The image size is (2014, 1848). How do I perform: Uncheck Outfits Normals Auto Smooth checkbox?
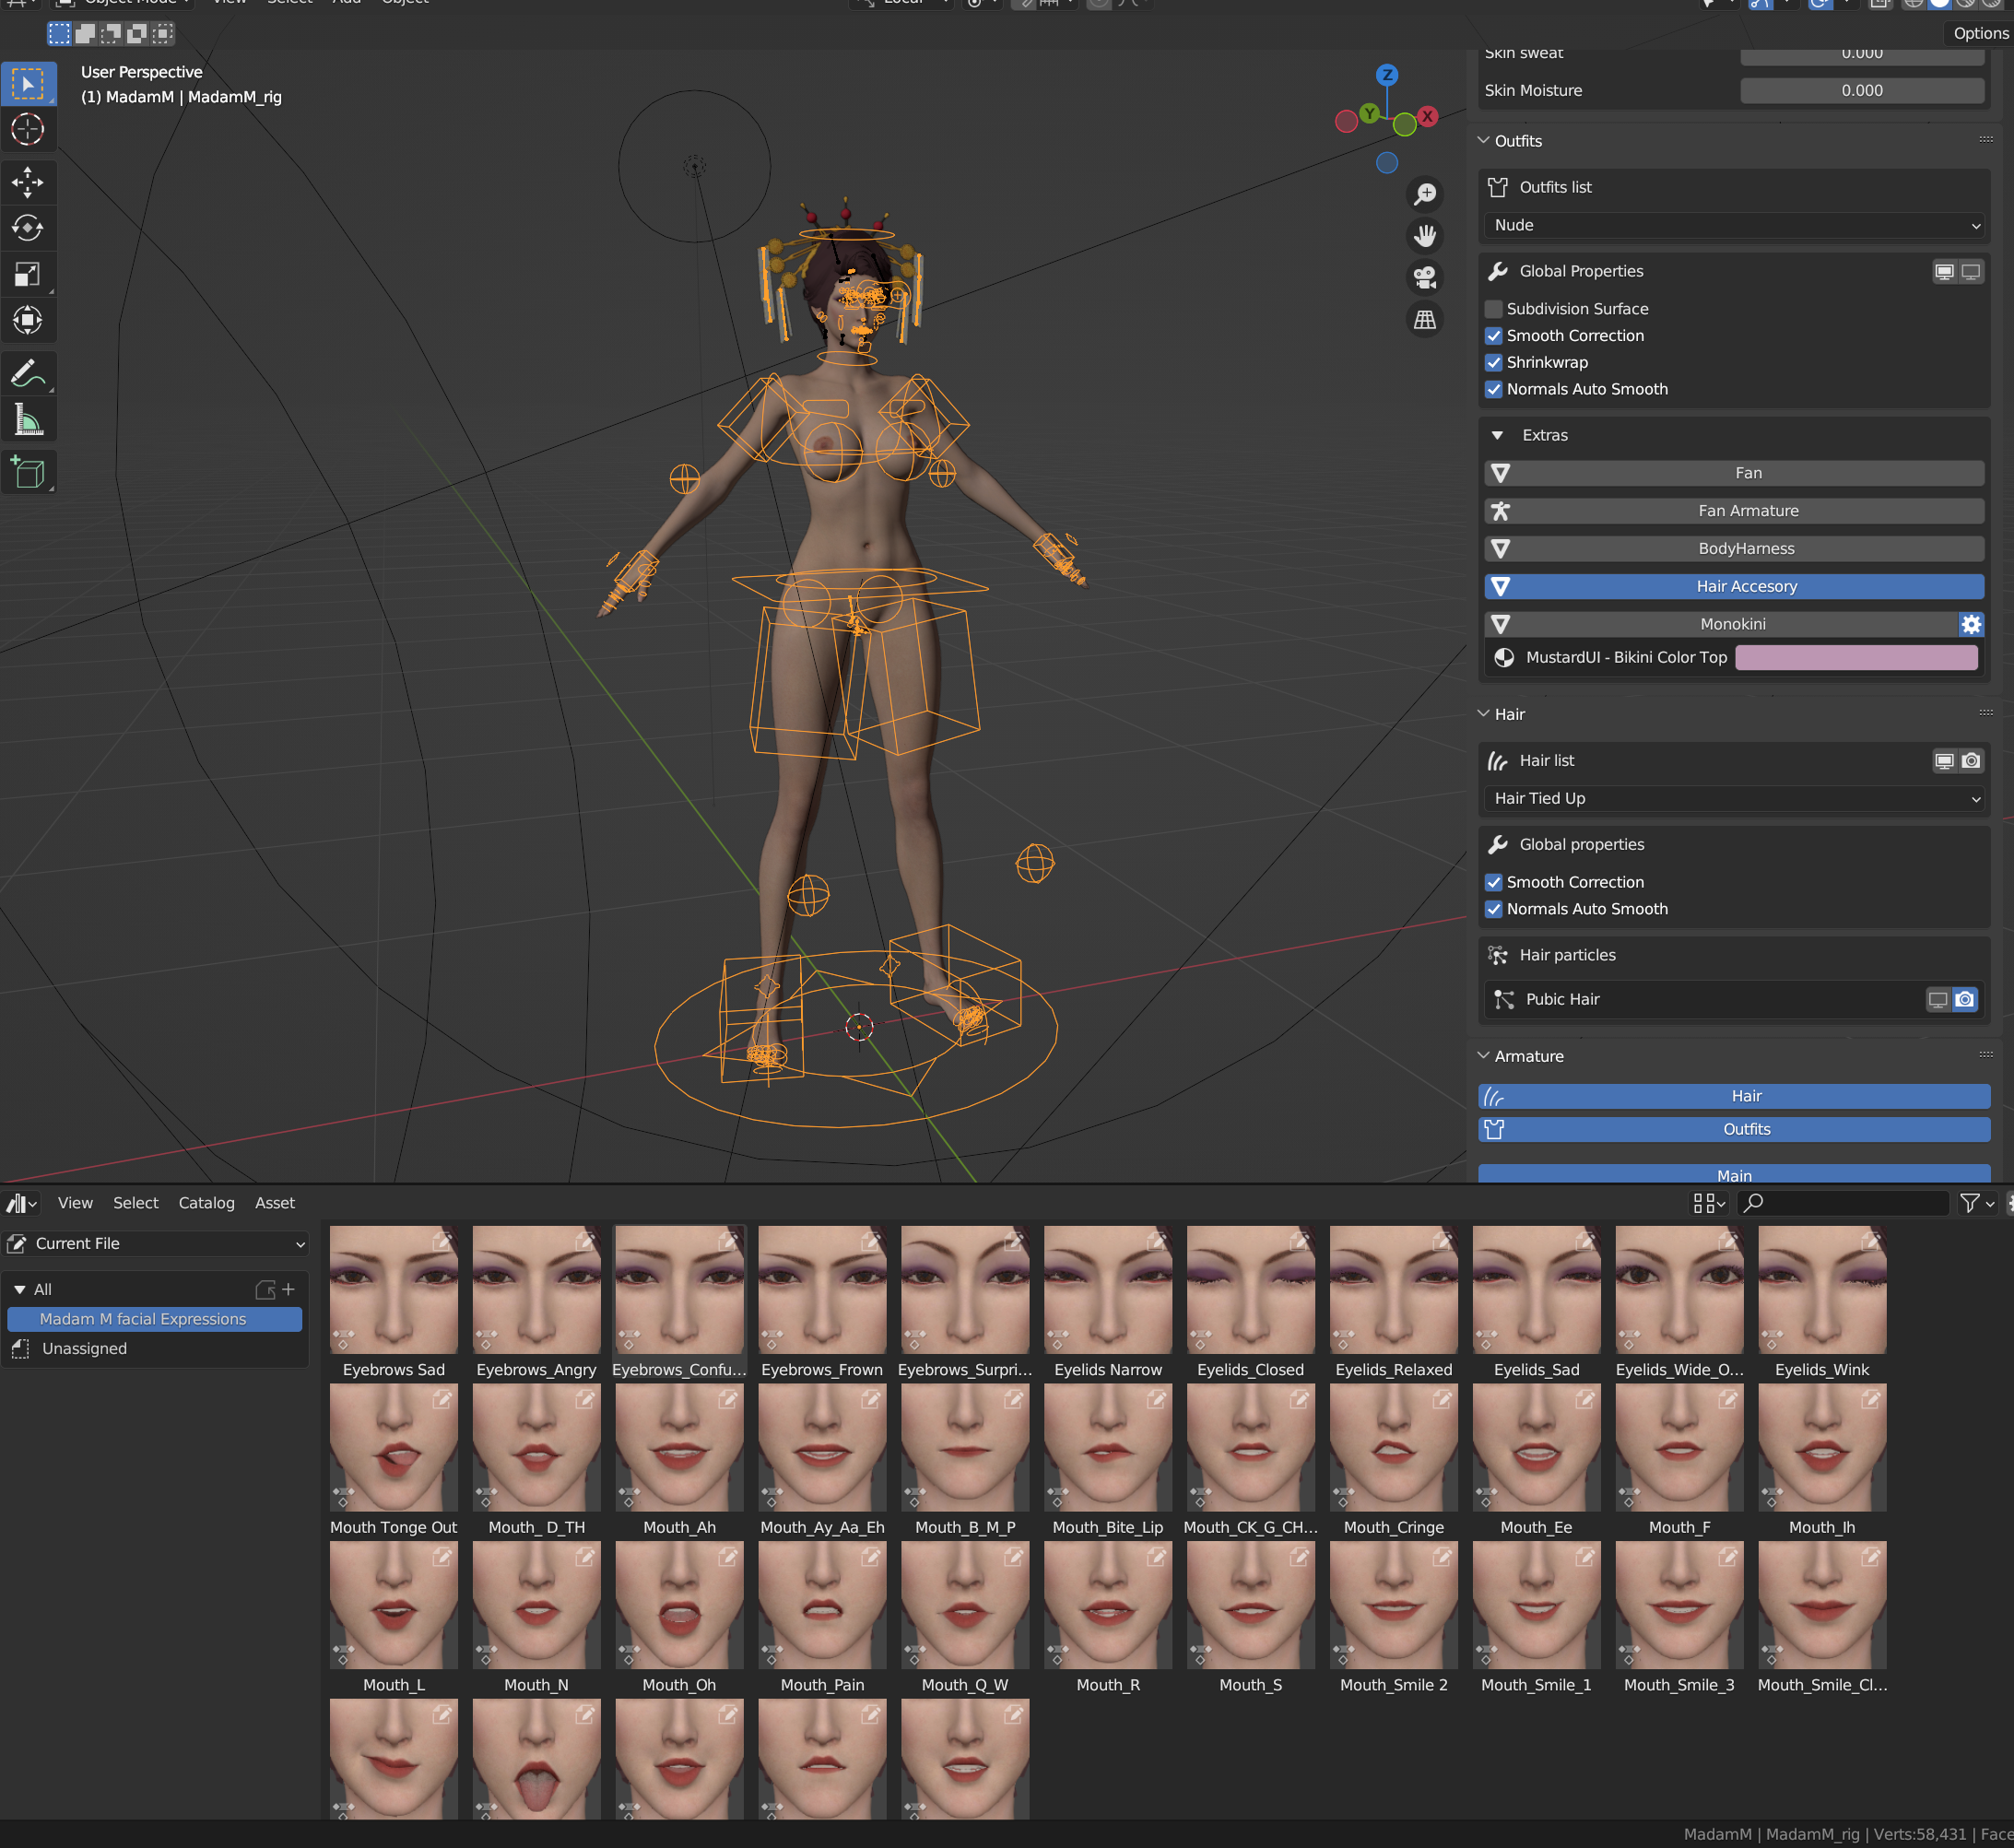tap(1494, 389)
